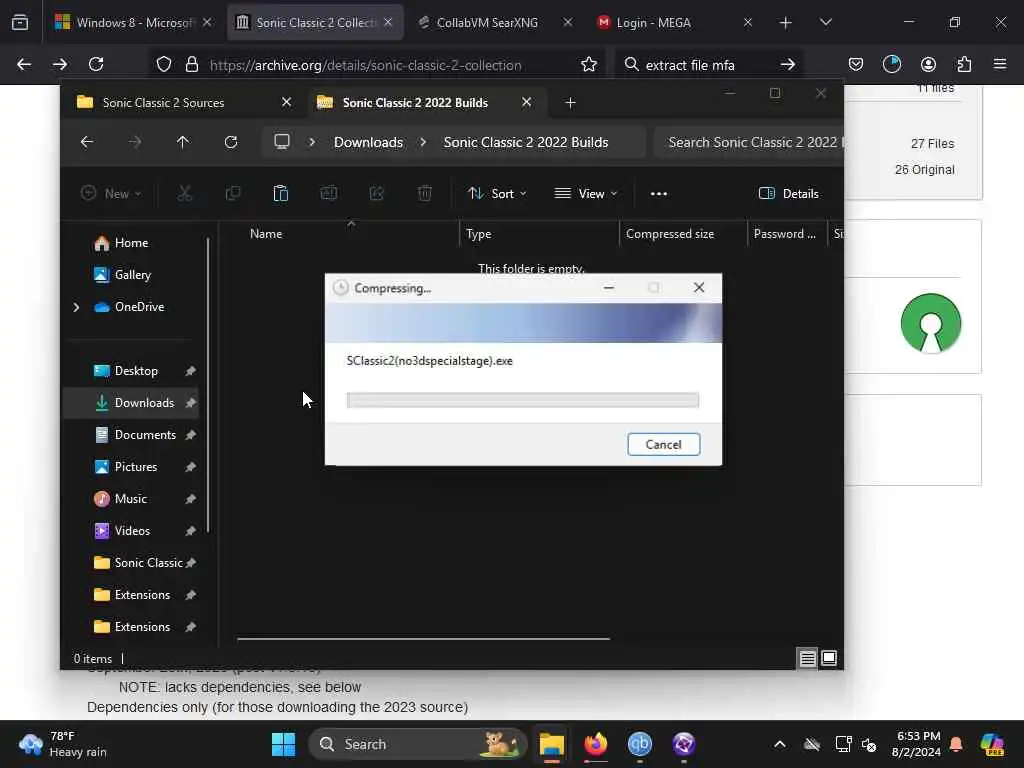The width and height of the screenshot is (1024, 768).
Task: Open Firefox account icon
Action: coord(928,64)
